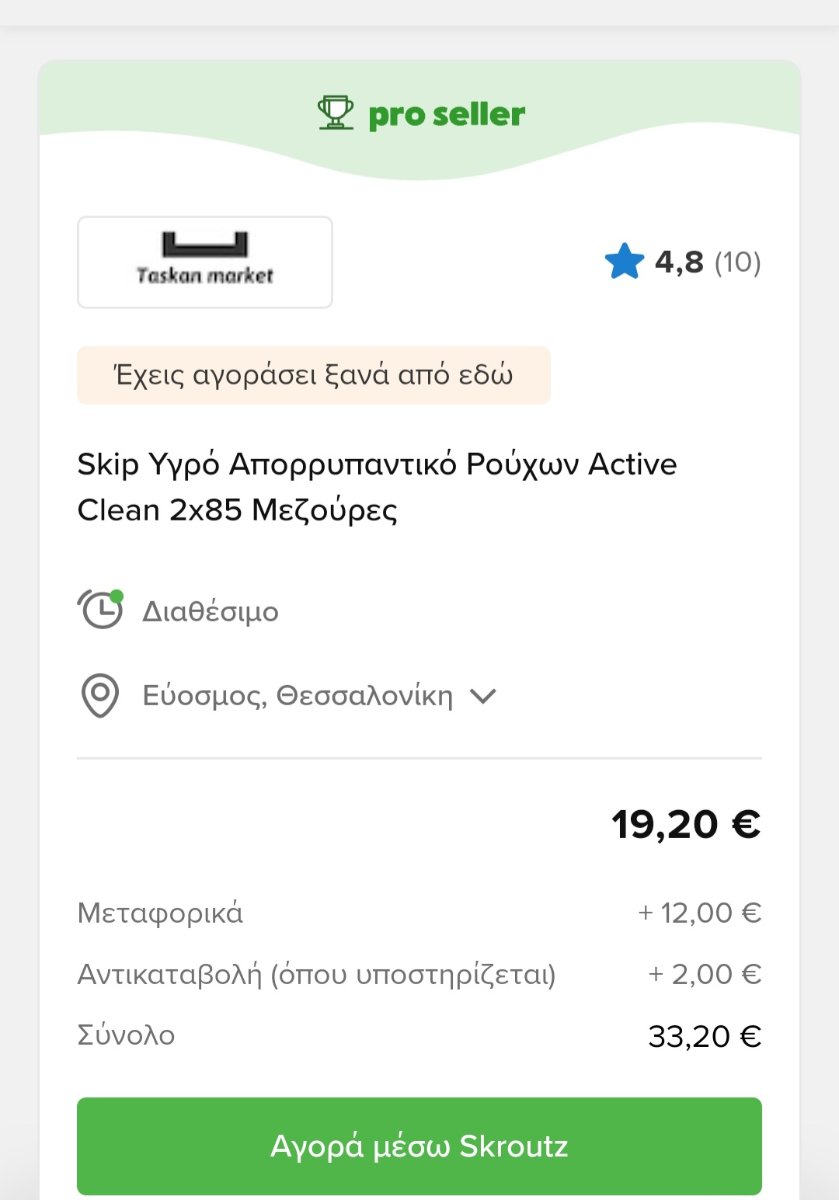839x1200 pixels.
Task: Click the Διαθέσιμο availability text
Action: coord(211,611)
